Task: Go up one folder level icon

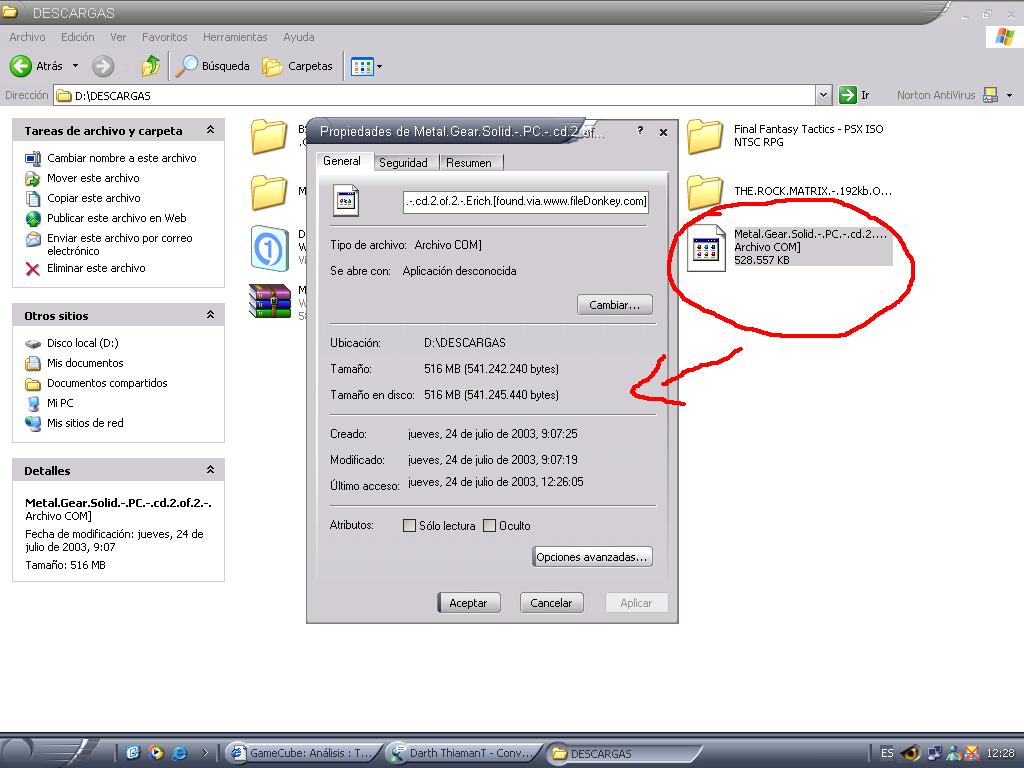Action: point(150,66)
